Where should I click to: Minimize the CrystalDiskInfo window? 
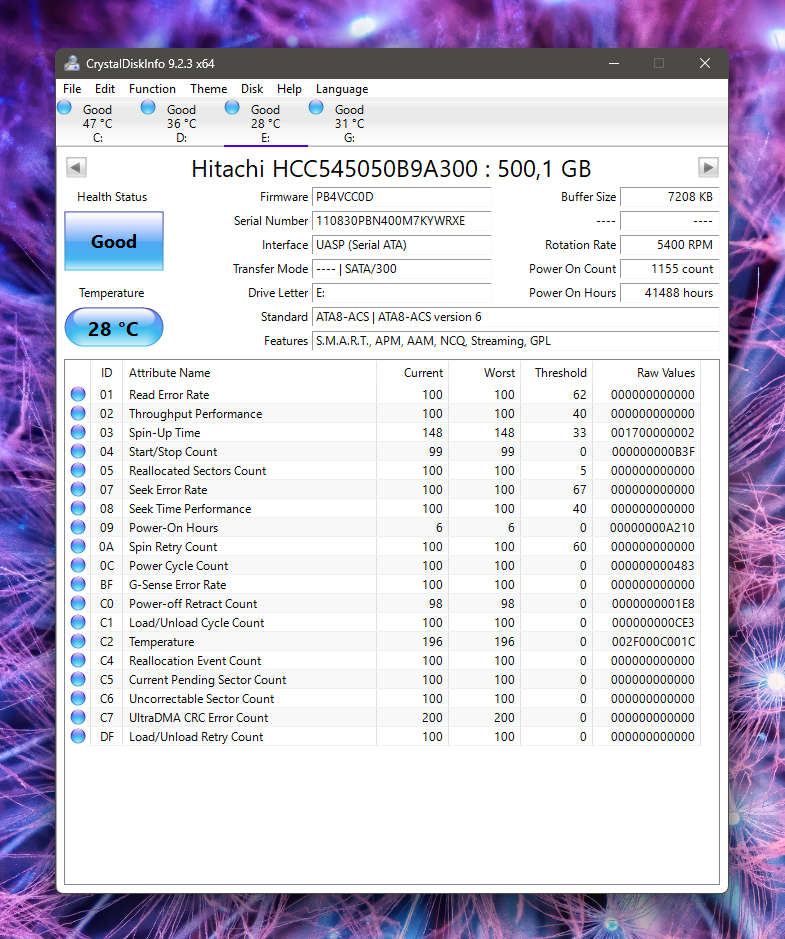[x=614, y=63]
